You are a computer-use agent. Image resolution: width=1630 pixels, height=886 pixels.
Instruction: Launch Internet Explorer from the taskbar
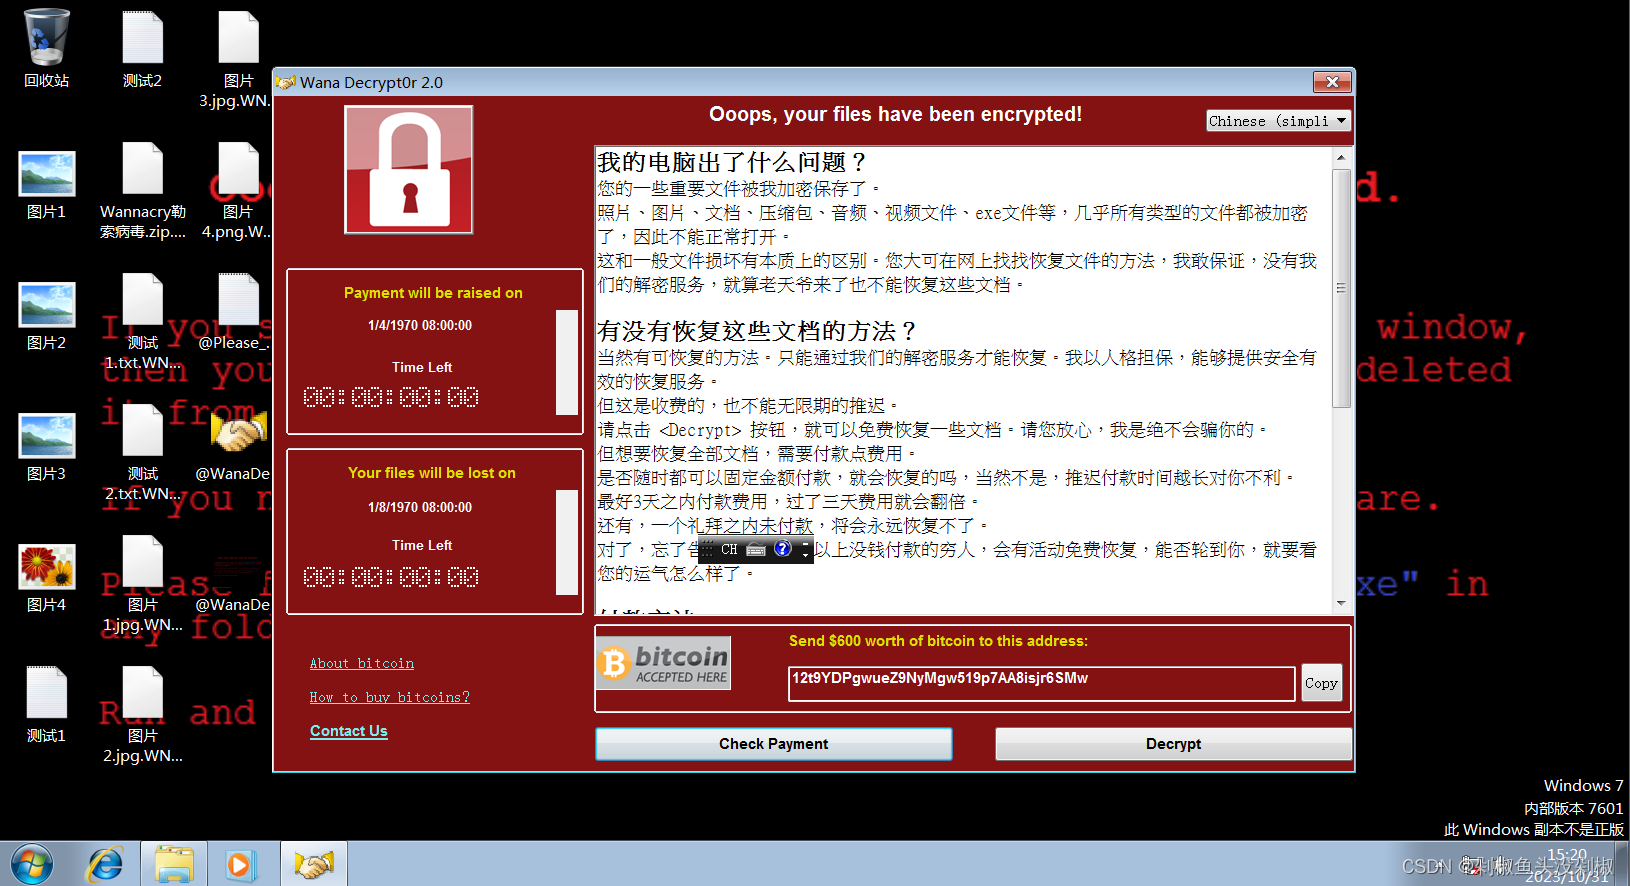click(105, 864)
